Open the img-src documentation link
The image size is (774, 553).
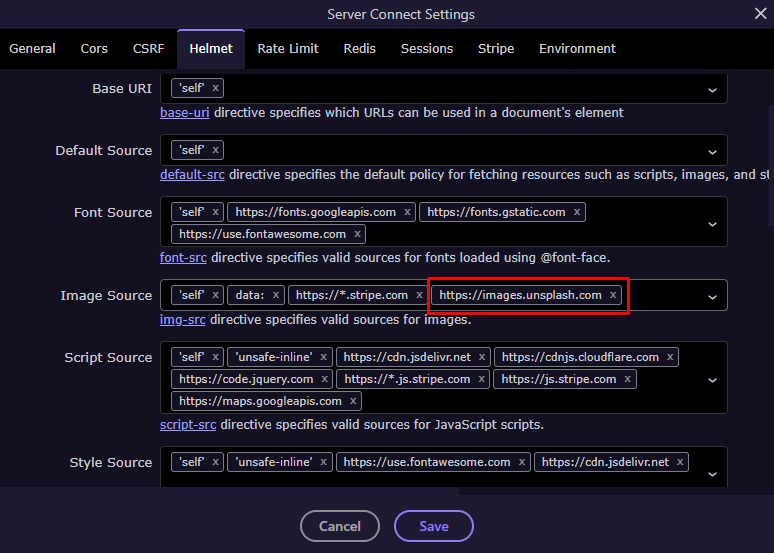click(183, 320)
